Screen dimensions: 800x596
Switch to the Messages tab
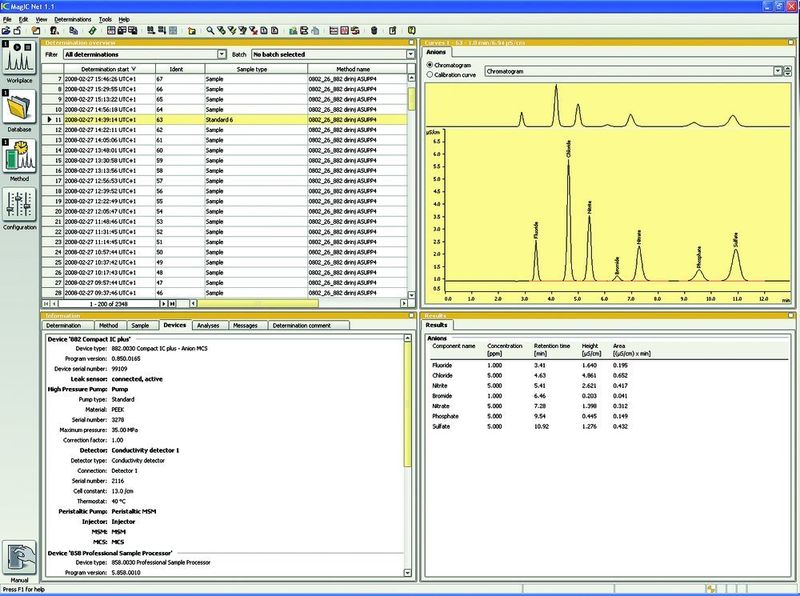[245, 326]
